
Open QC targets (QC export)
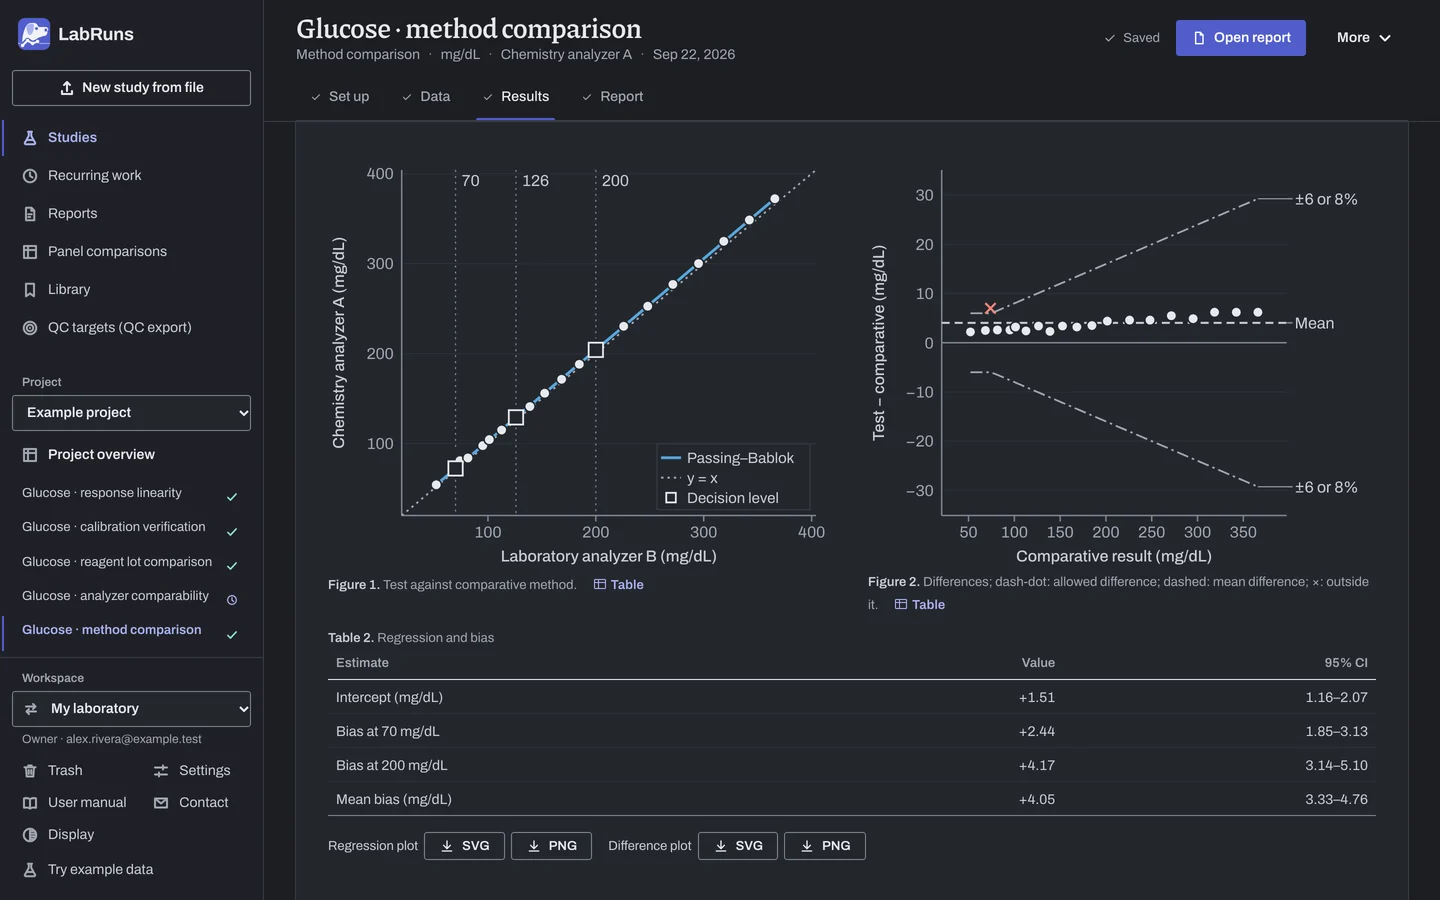coord(132,327)
